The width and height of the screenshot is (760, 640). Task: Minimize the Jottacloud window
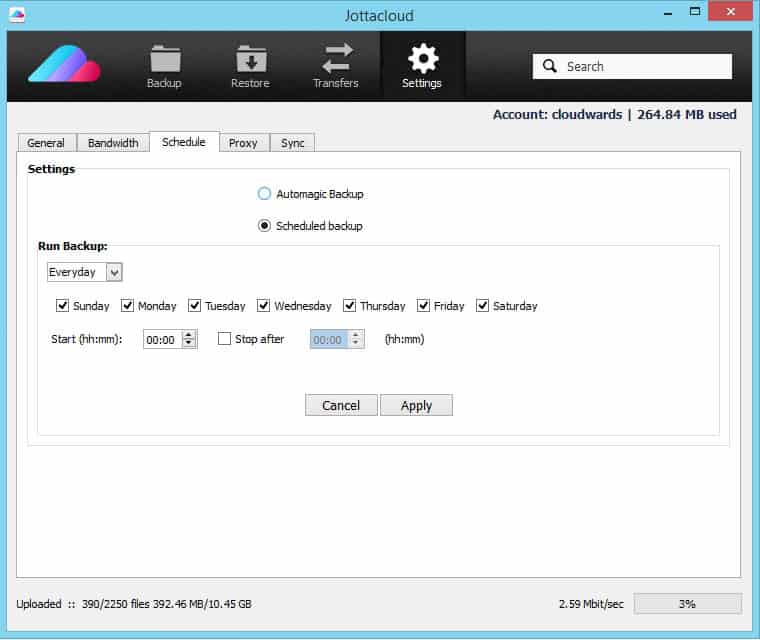pyautogui.click(x=668, y=13)
